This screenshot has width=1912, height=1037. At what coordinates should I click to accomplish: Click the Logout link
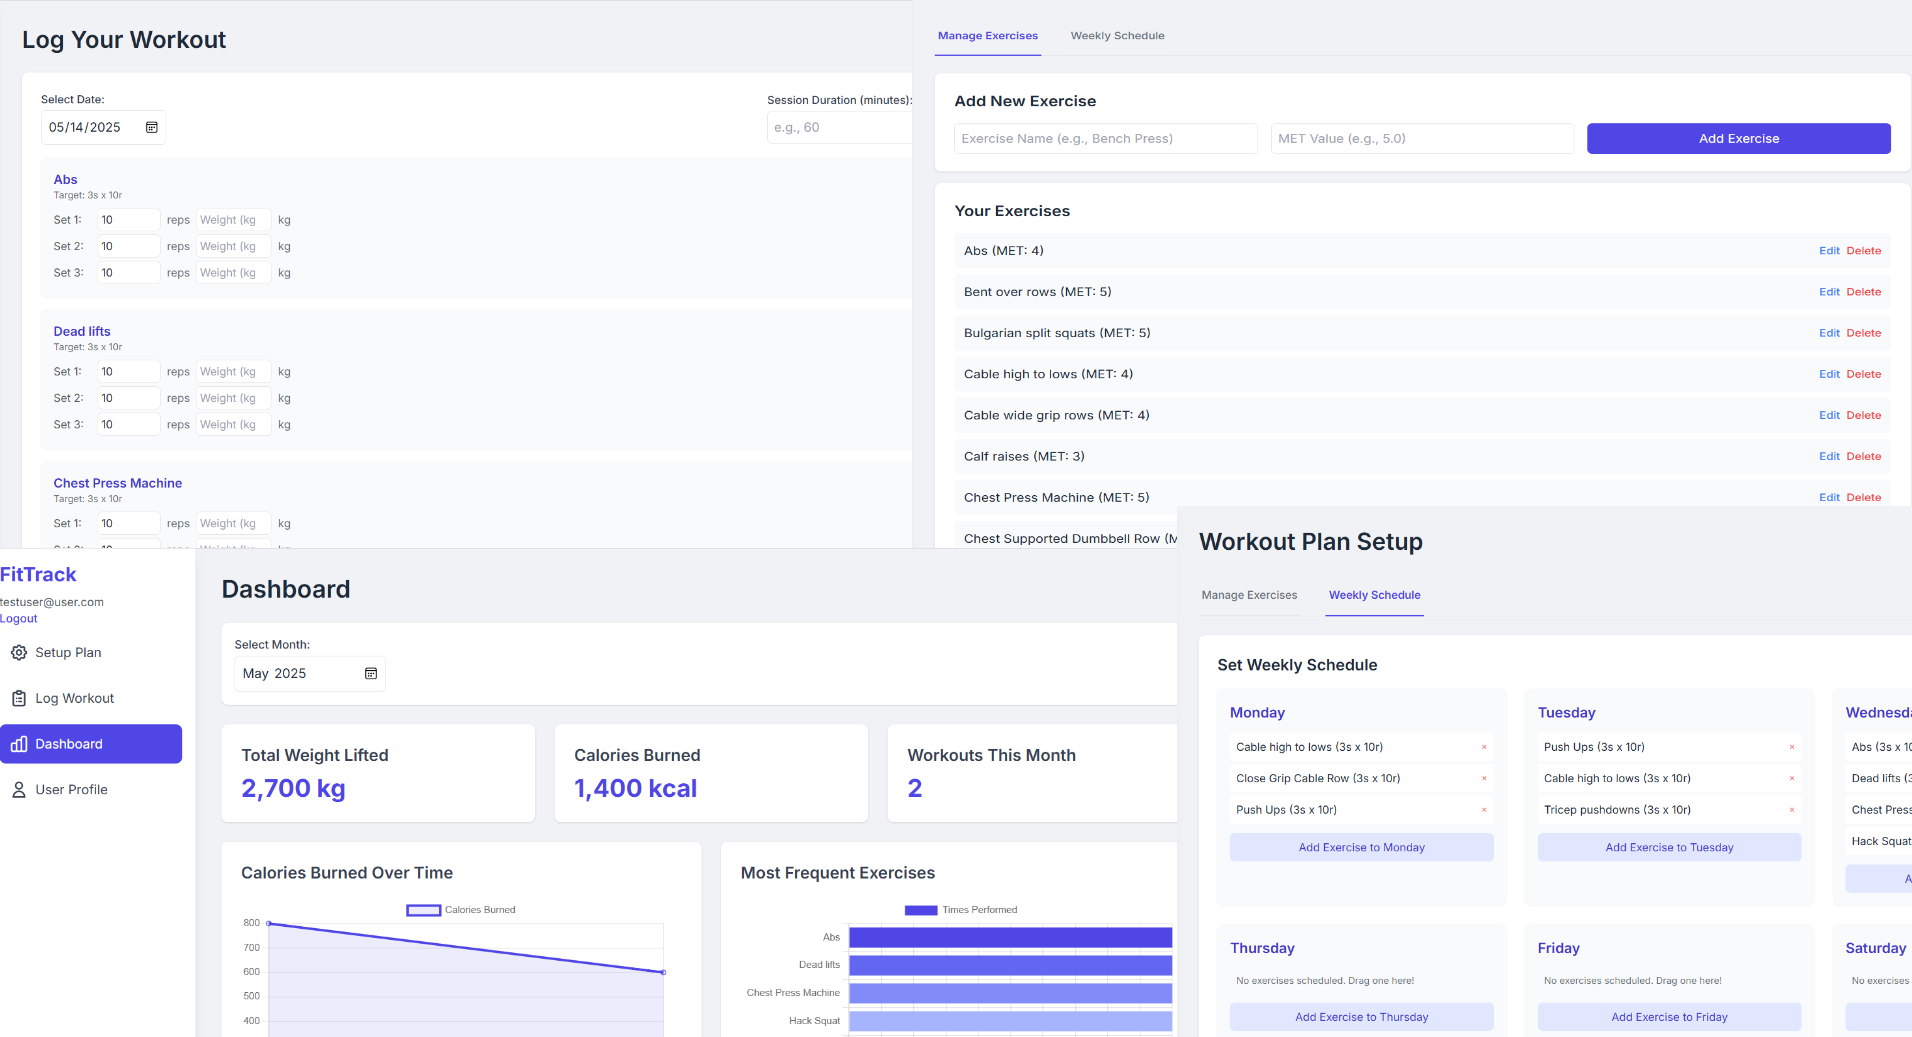pos(19,619)
